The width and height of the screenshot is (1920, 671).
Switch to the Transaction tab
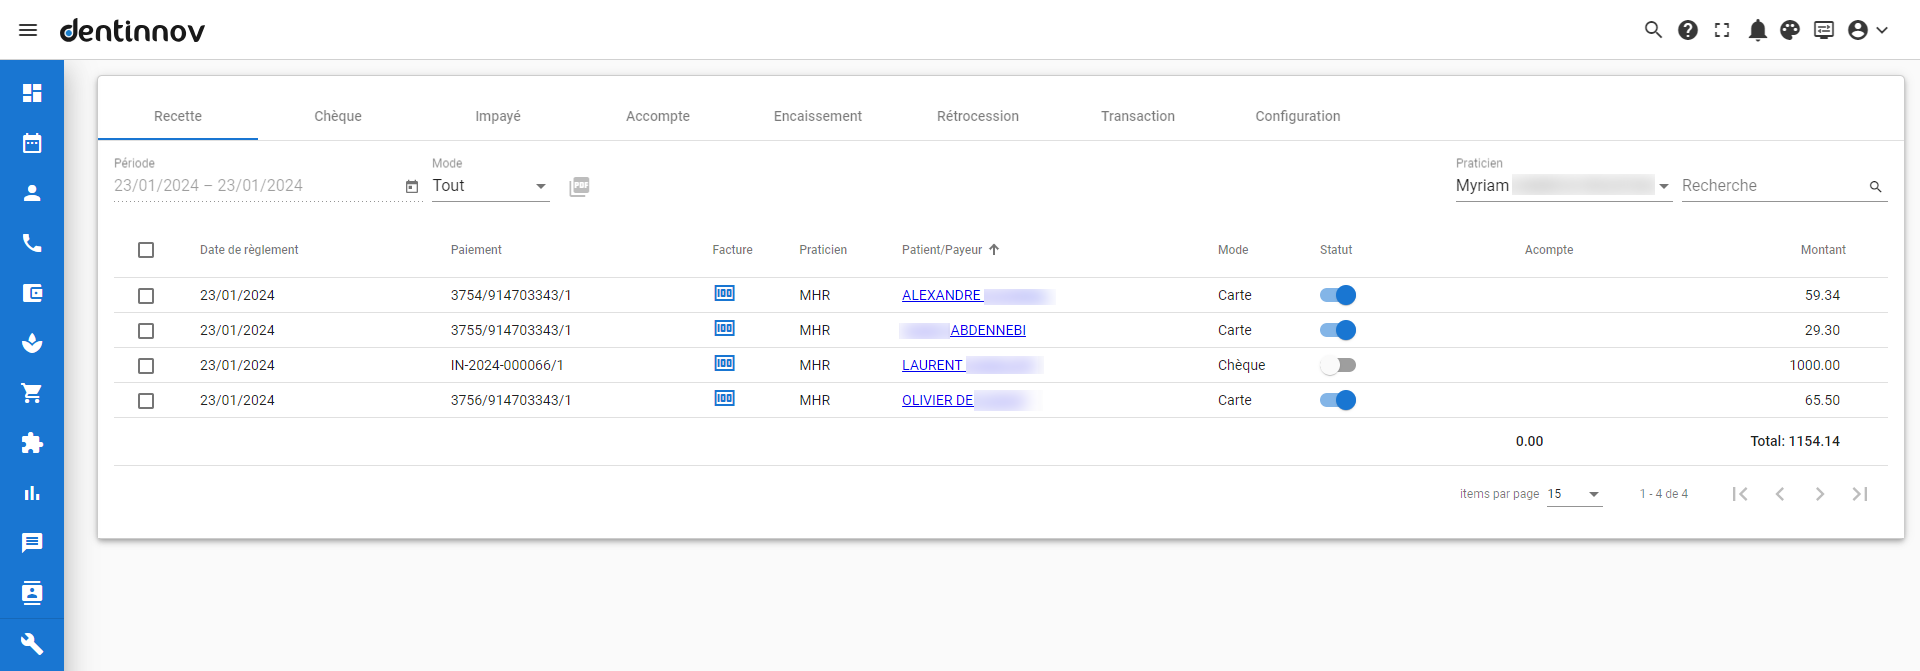(x=1138, y=116)
